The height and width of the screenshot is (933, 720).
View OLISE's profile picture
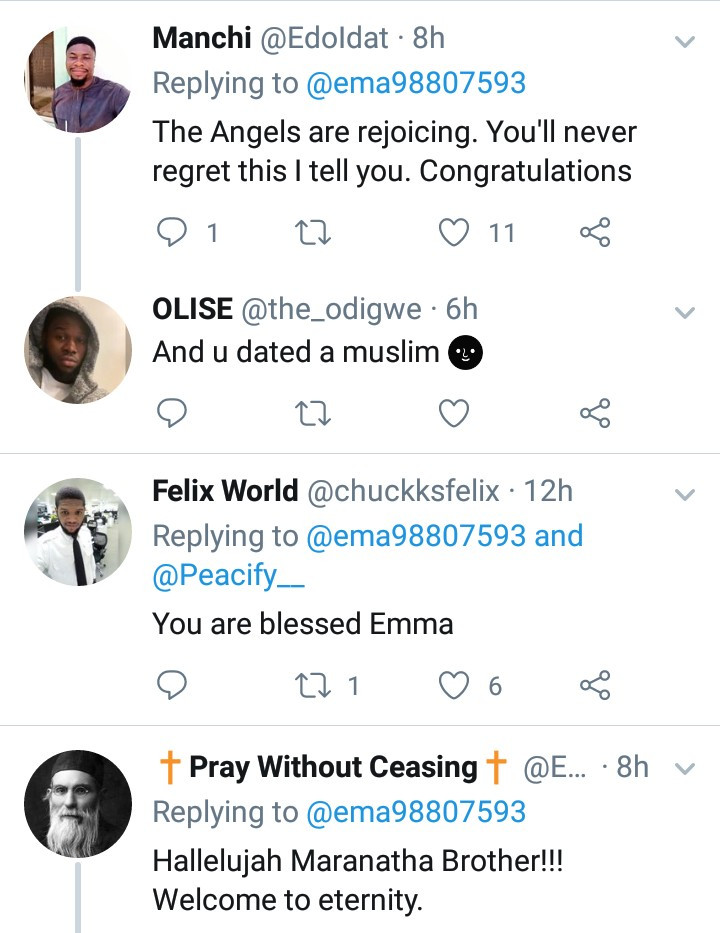[x=78, y=350]
